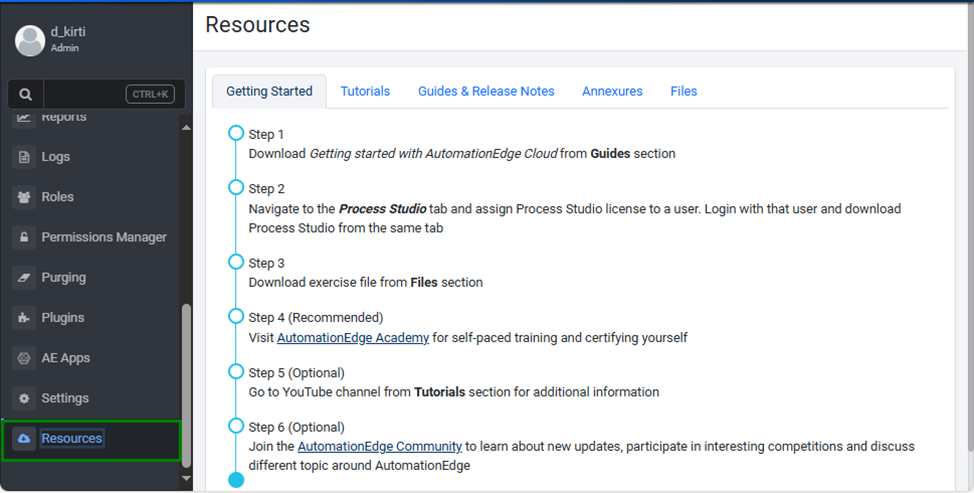Open the AutomationEdge Community link

[380, 446]
